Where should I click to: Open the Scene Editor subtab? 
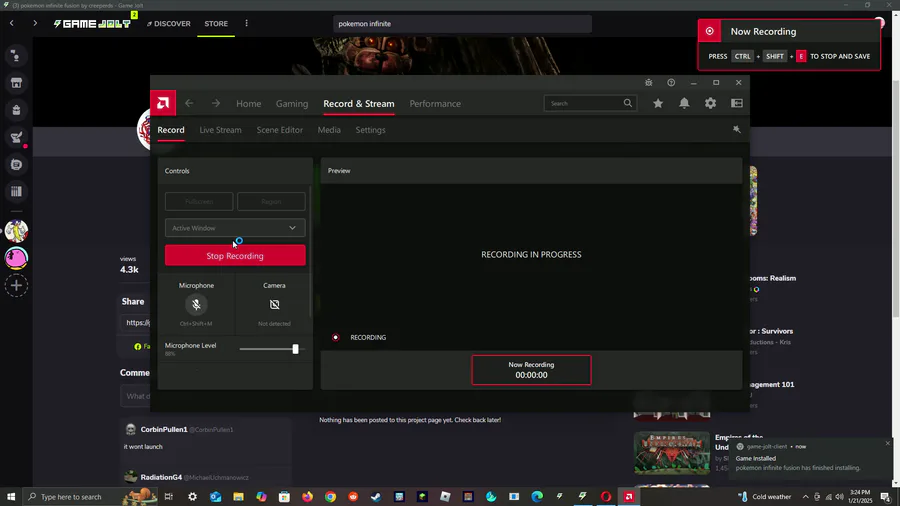point(280,130)
